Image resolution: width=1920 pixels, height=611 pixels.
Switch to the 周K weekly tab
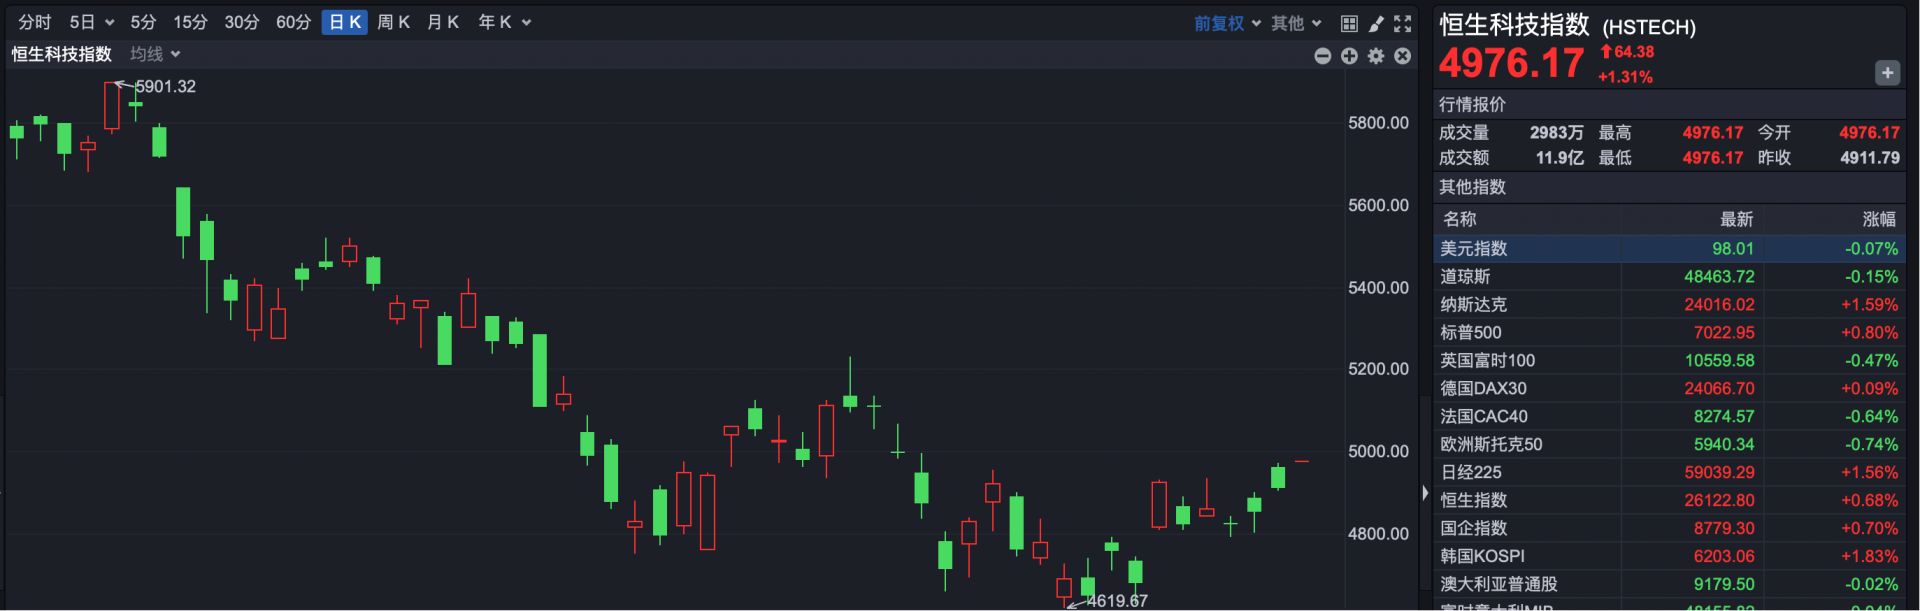click(393, 22)
